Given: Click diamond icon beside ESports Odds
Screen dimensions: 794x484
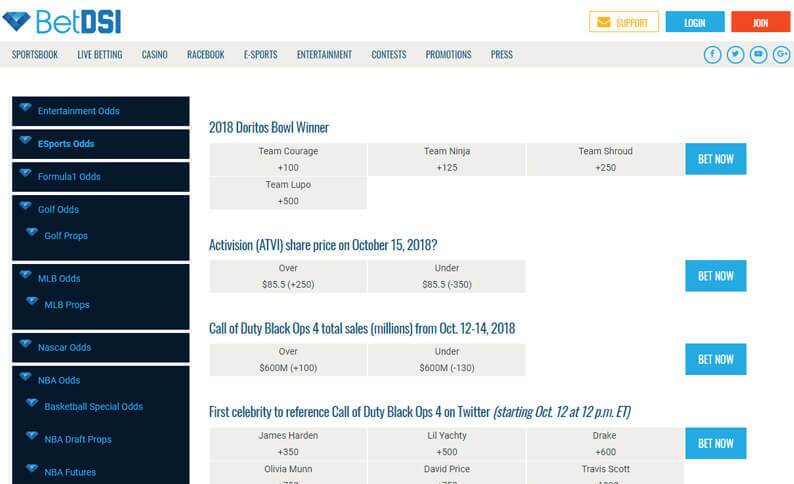Looking at the screenshot, I should click(x=25, y=140).
